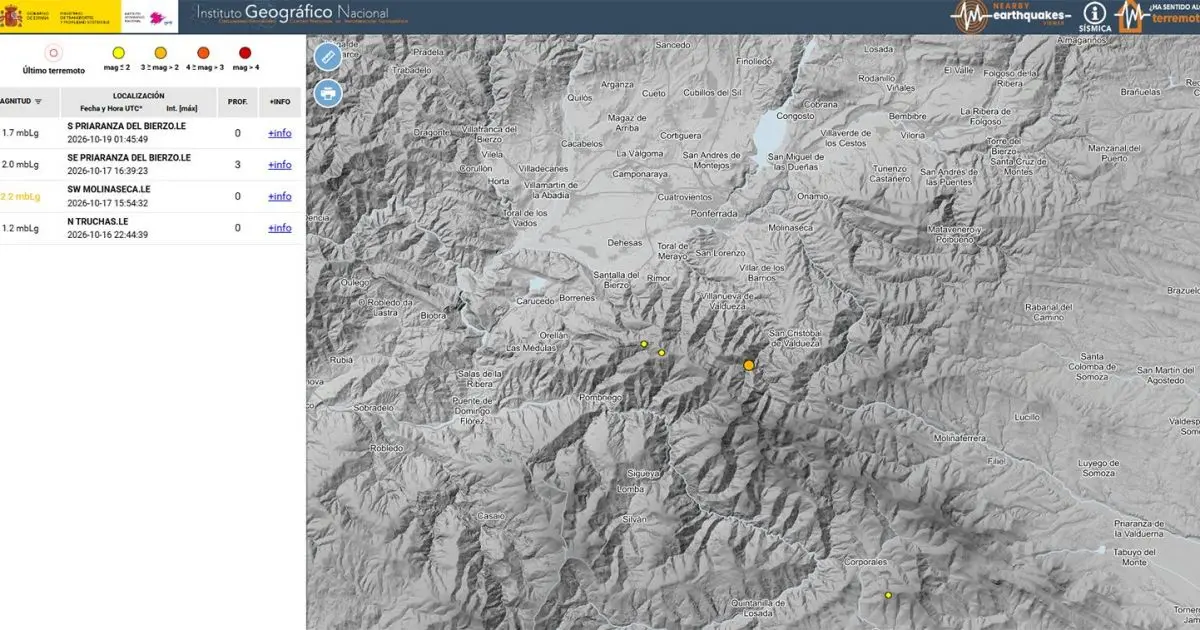Click the Bembibre label on the map
Image resolution: width=1200 pixels, height=630 pixels.
(908, 117)
